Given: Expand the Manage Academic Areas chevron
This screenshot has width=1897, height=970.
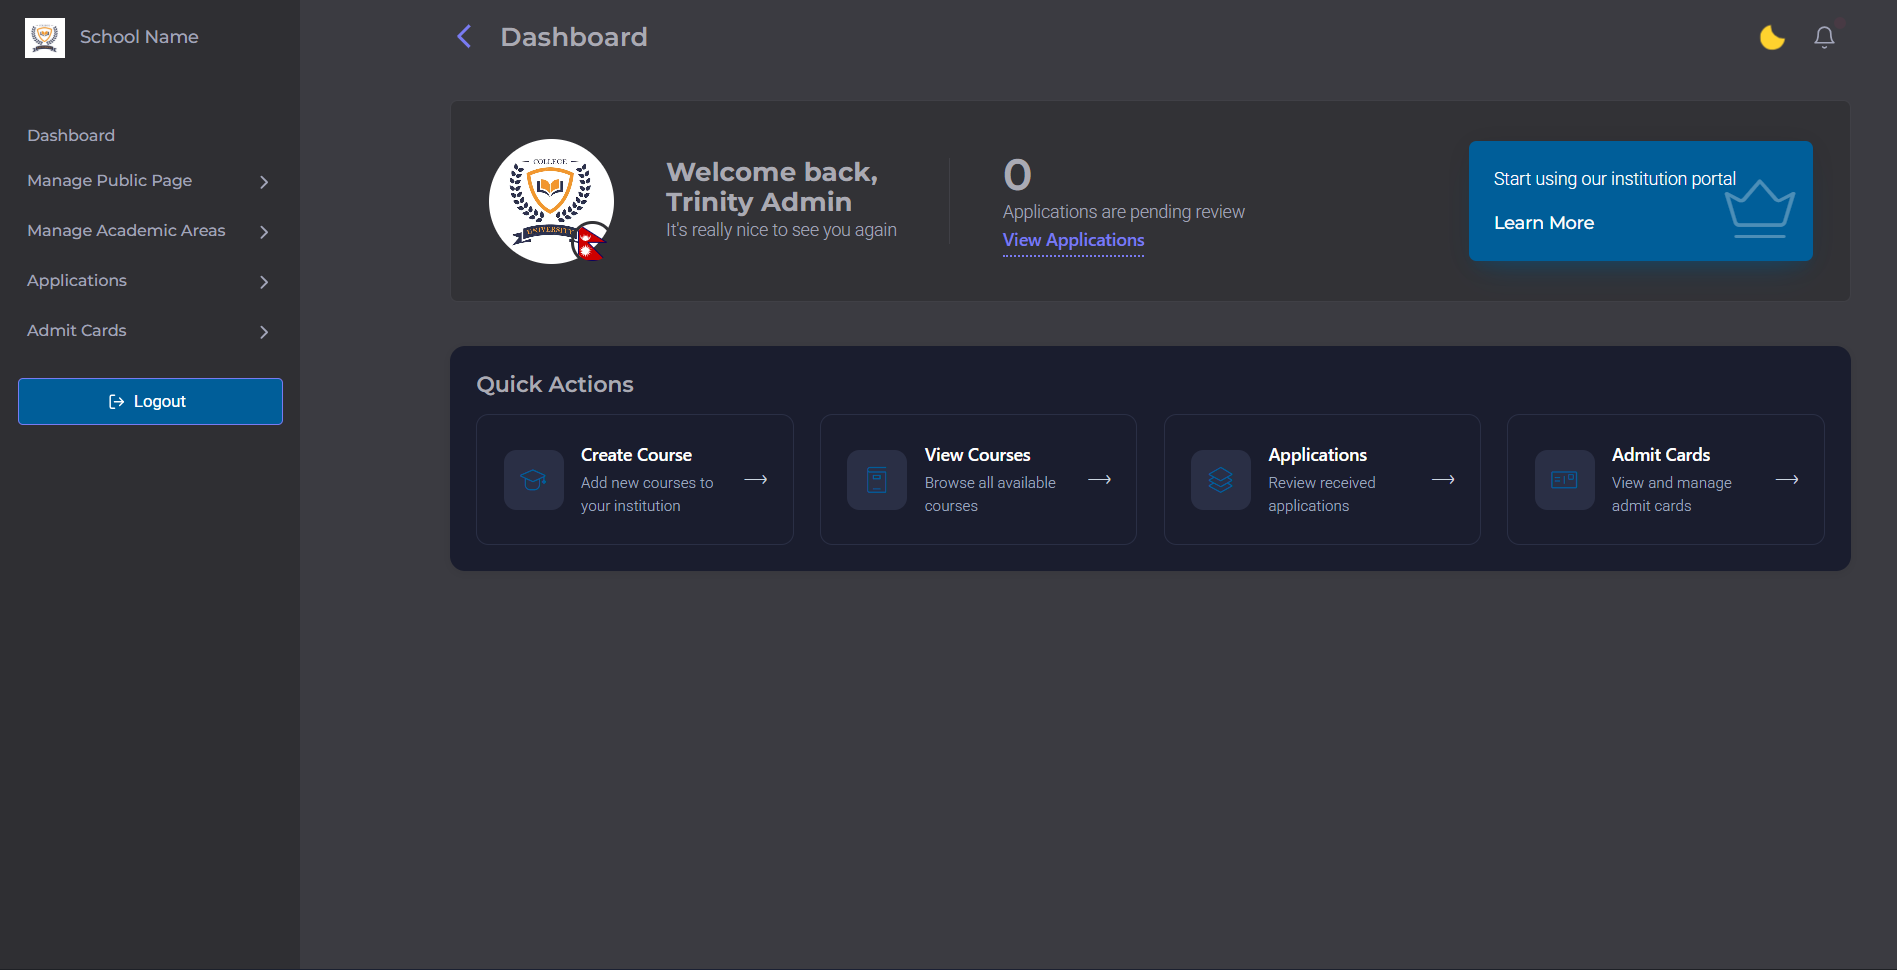Looking at the screenshot, I should coord(264,232).
